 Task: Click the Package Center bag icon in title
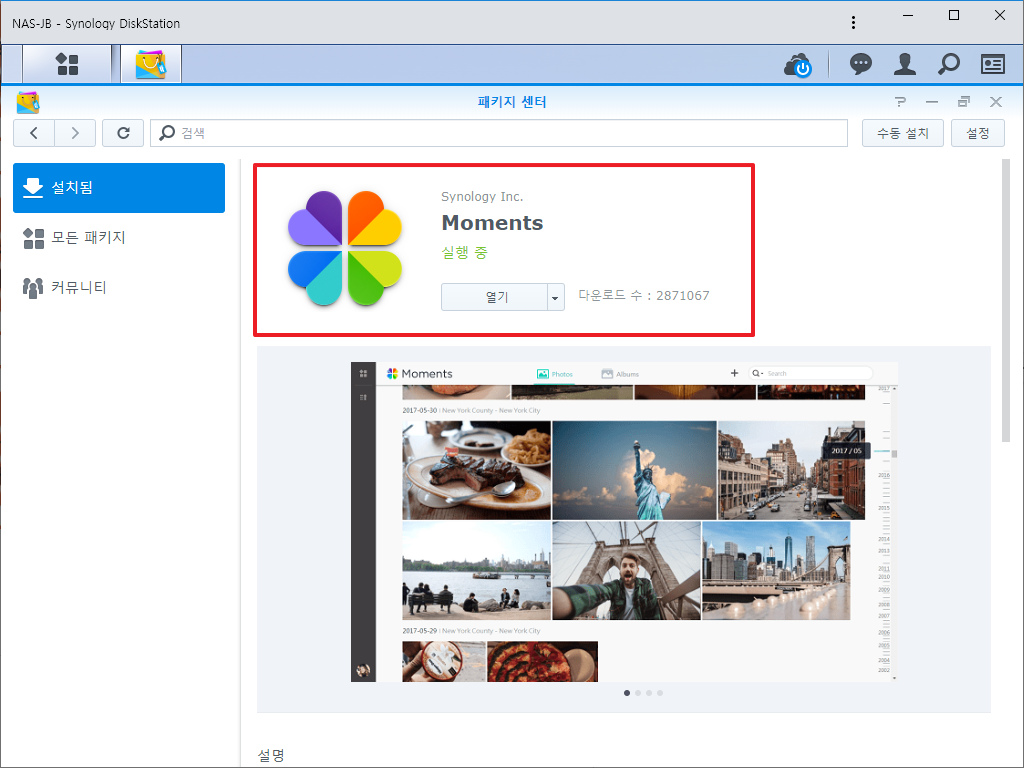point(28,102)
